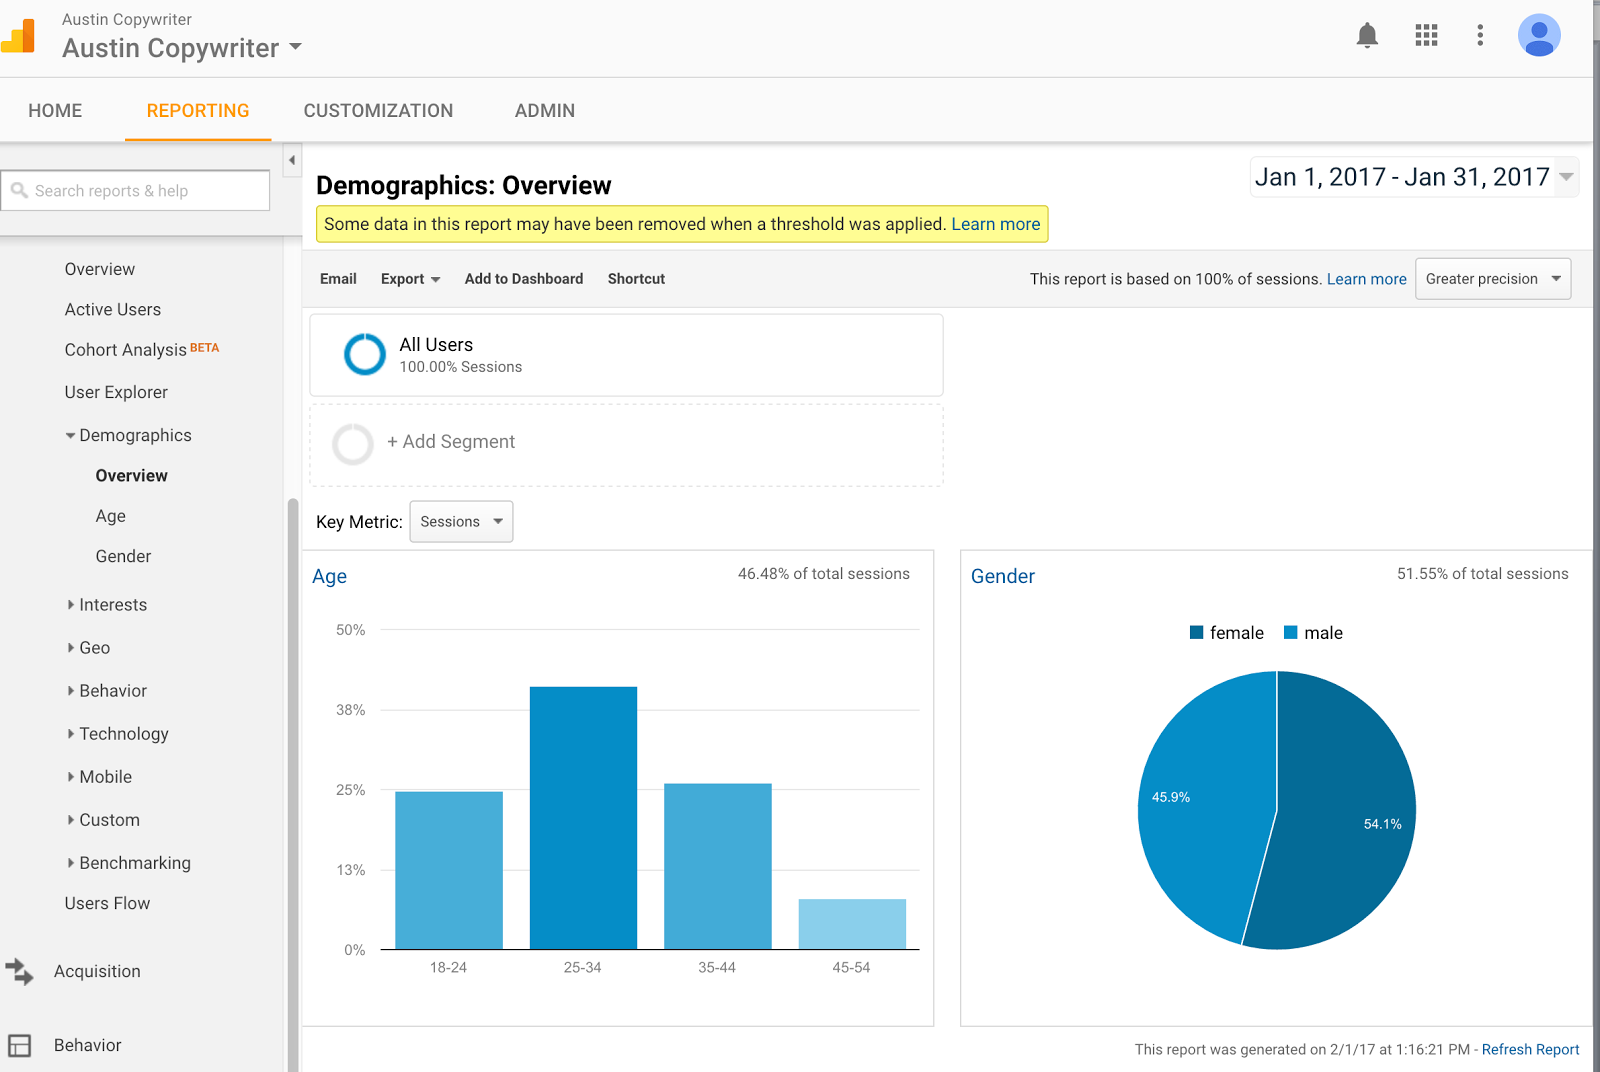Open the Greater precision dropdown
This screenshot has width=1600, height=1072.
coord(1492,279)
